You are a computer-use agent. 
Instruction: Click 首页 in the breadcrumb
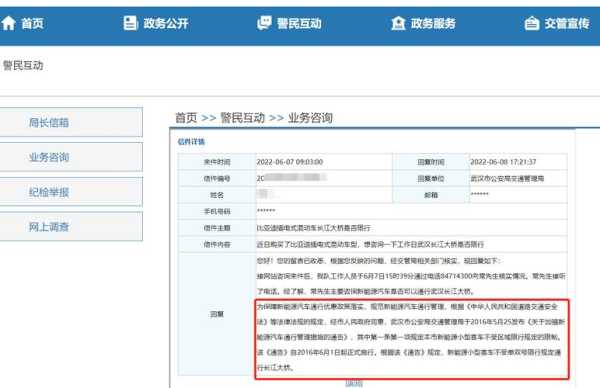pos(186,117)
